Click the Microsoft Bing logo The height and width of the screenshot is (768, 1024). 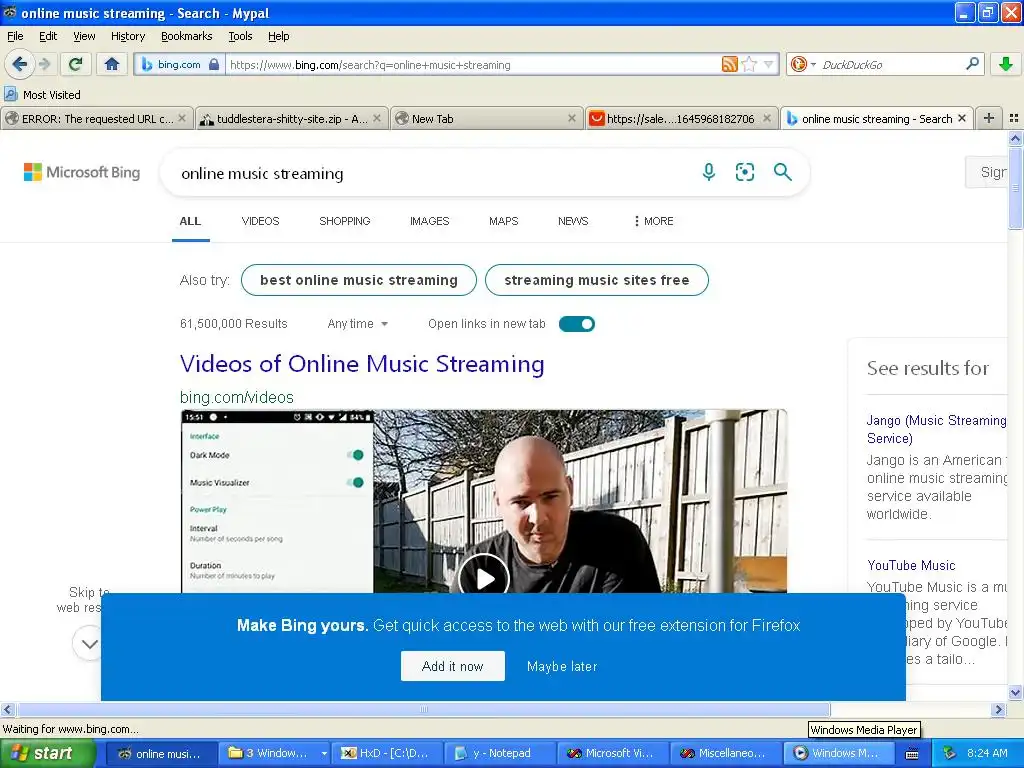coord(82,172)
